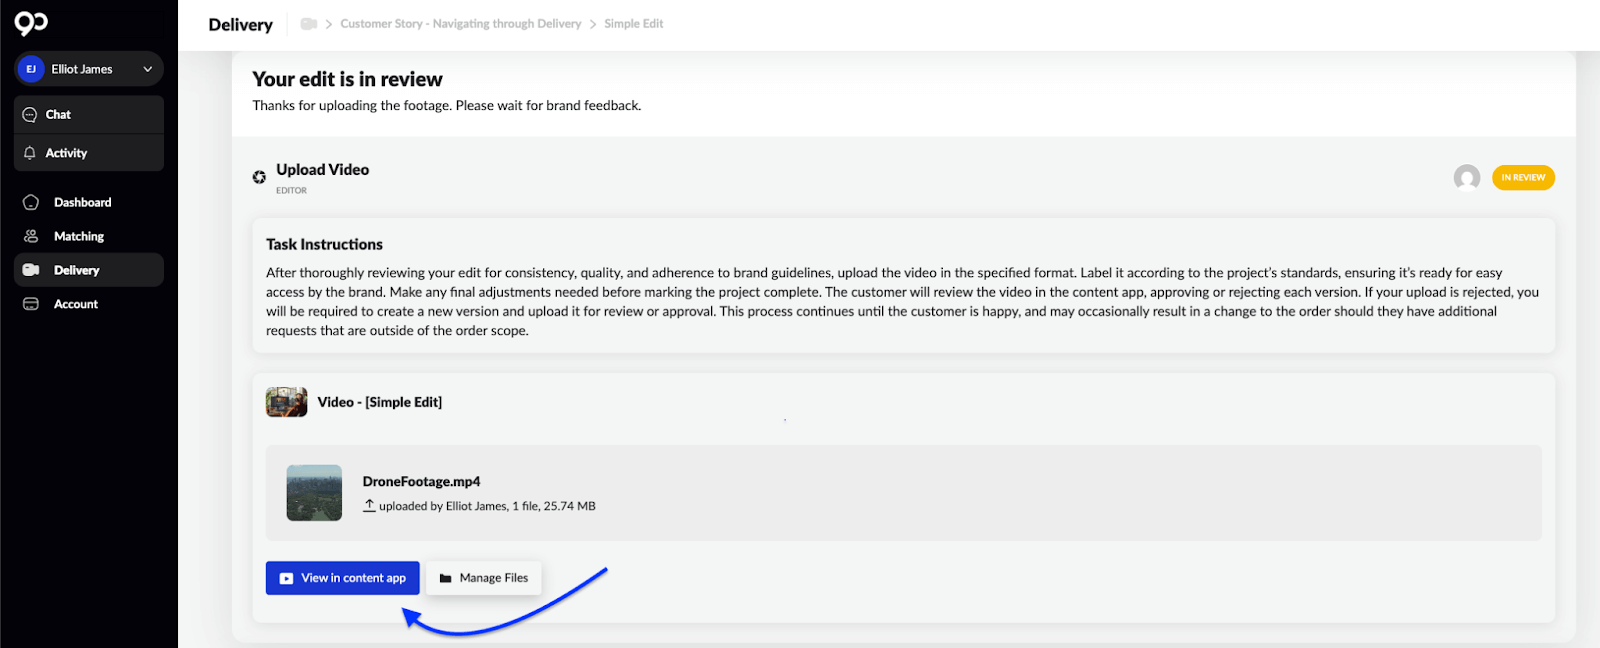Click the EJ user avatar badge
The width and height of the screenshot is (1600, 648).
31,69
